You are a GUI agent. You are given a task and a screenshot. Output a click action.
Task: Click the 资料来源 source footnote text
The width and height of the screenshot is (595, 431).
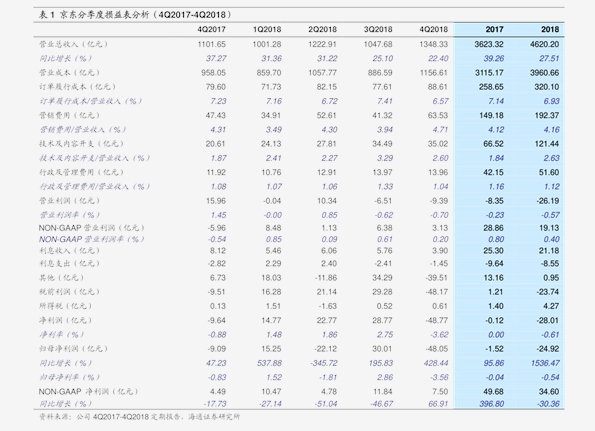(x=140, y=417)
